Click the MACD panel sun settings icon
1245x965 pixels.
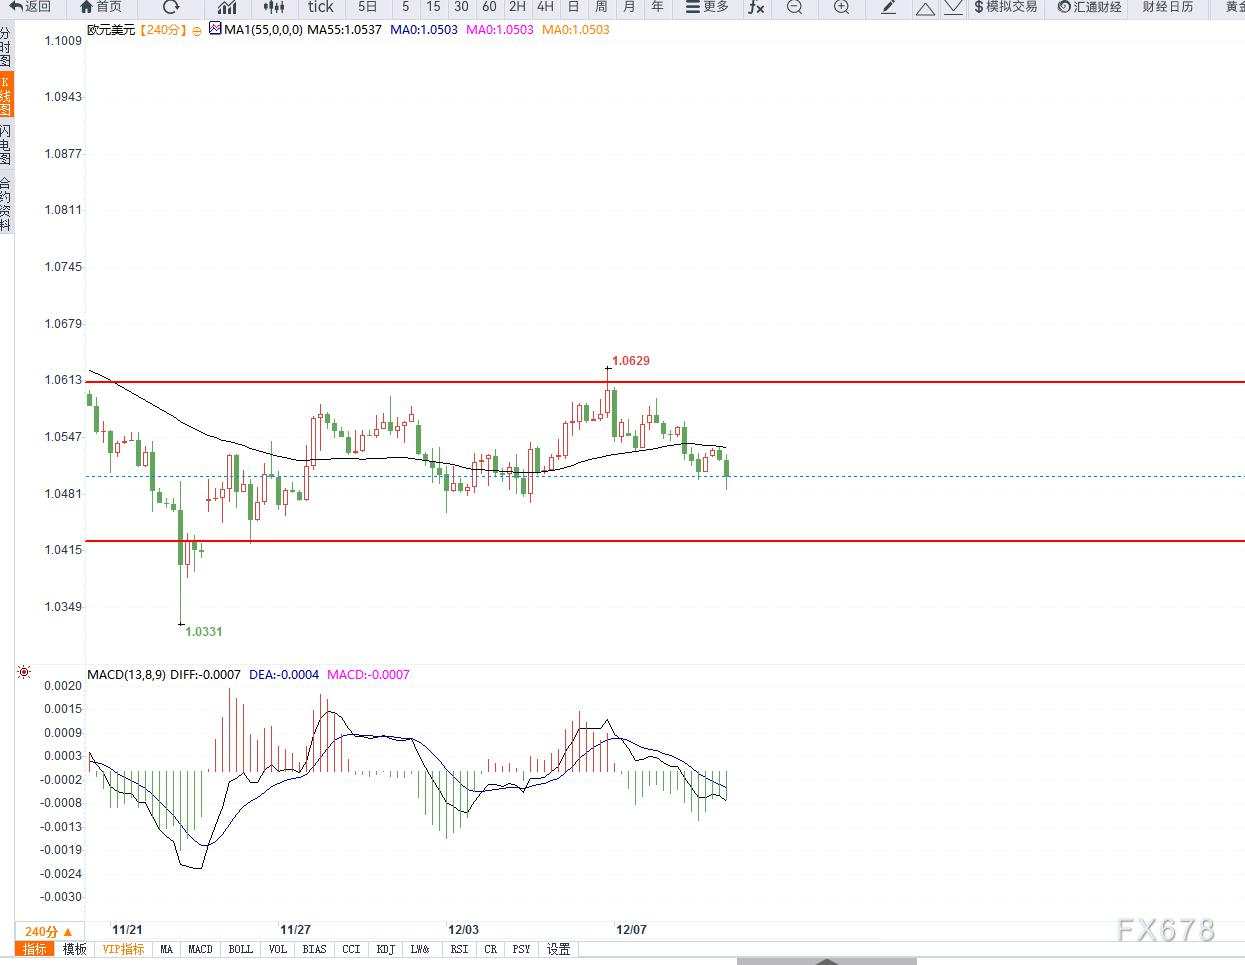pyautogui.click(x=23, y=673)
